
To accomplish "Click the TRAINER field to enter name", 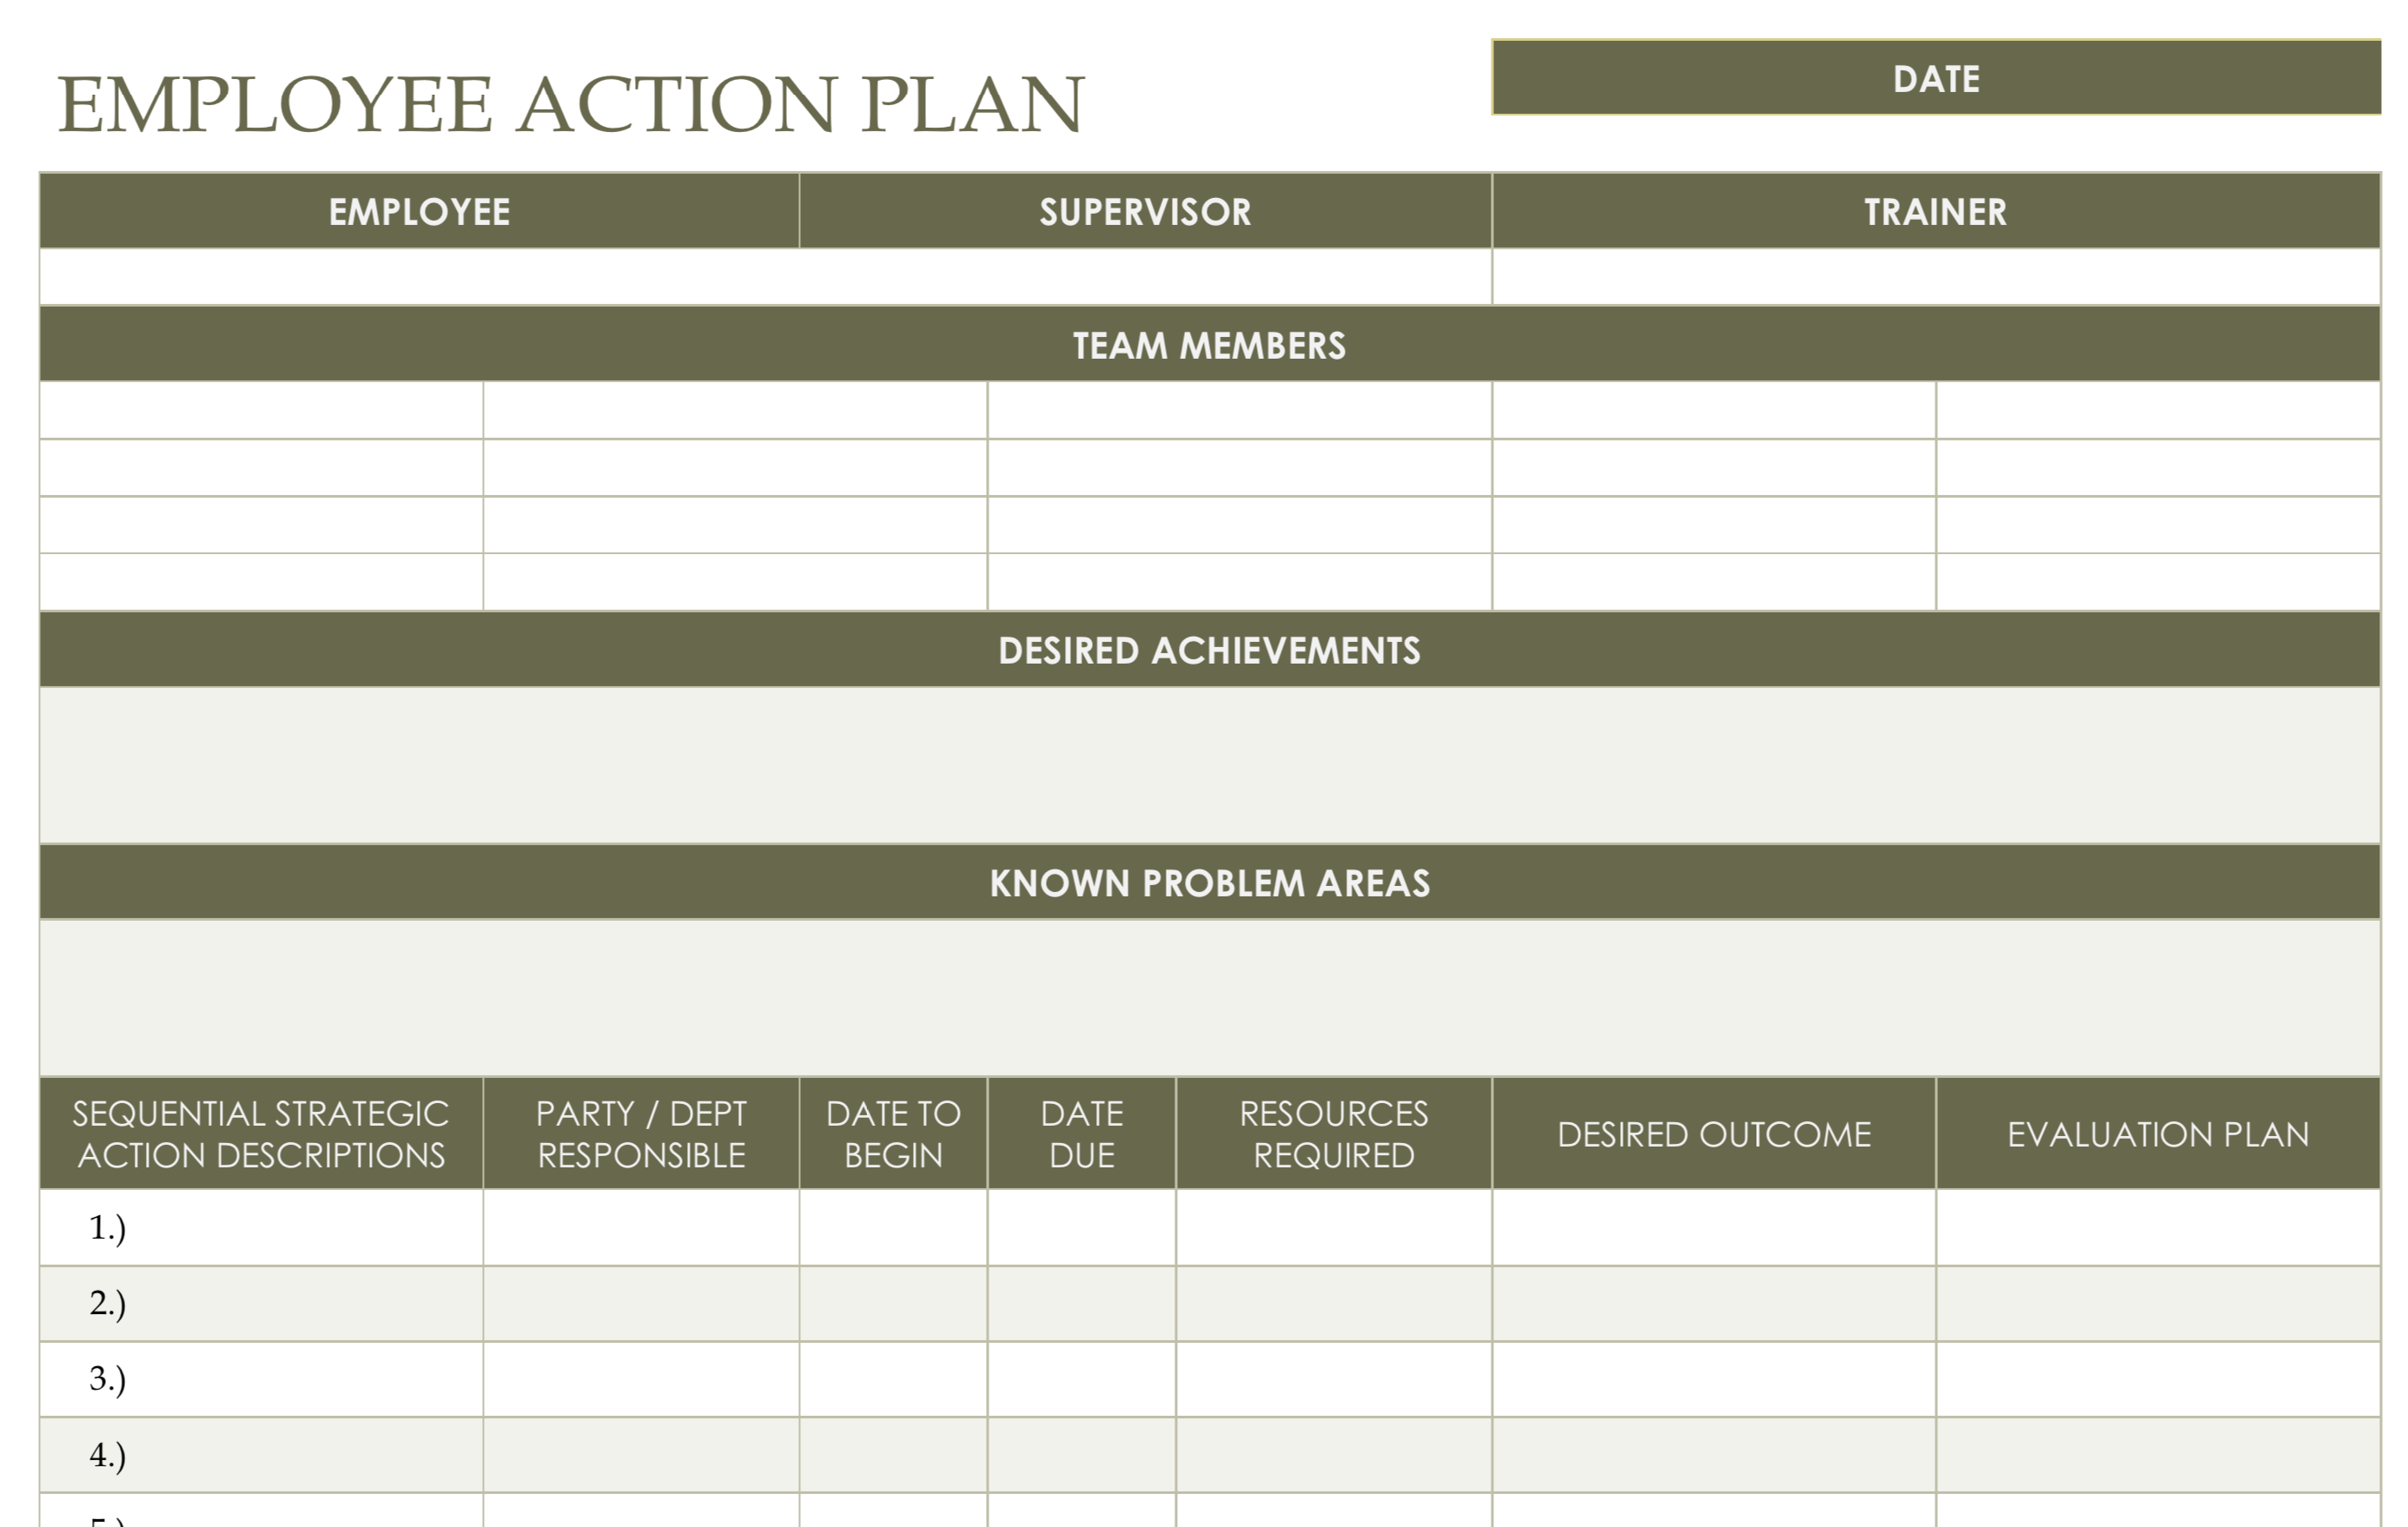I will pyautogui.click(x=1938, y=272).
